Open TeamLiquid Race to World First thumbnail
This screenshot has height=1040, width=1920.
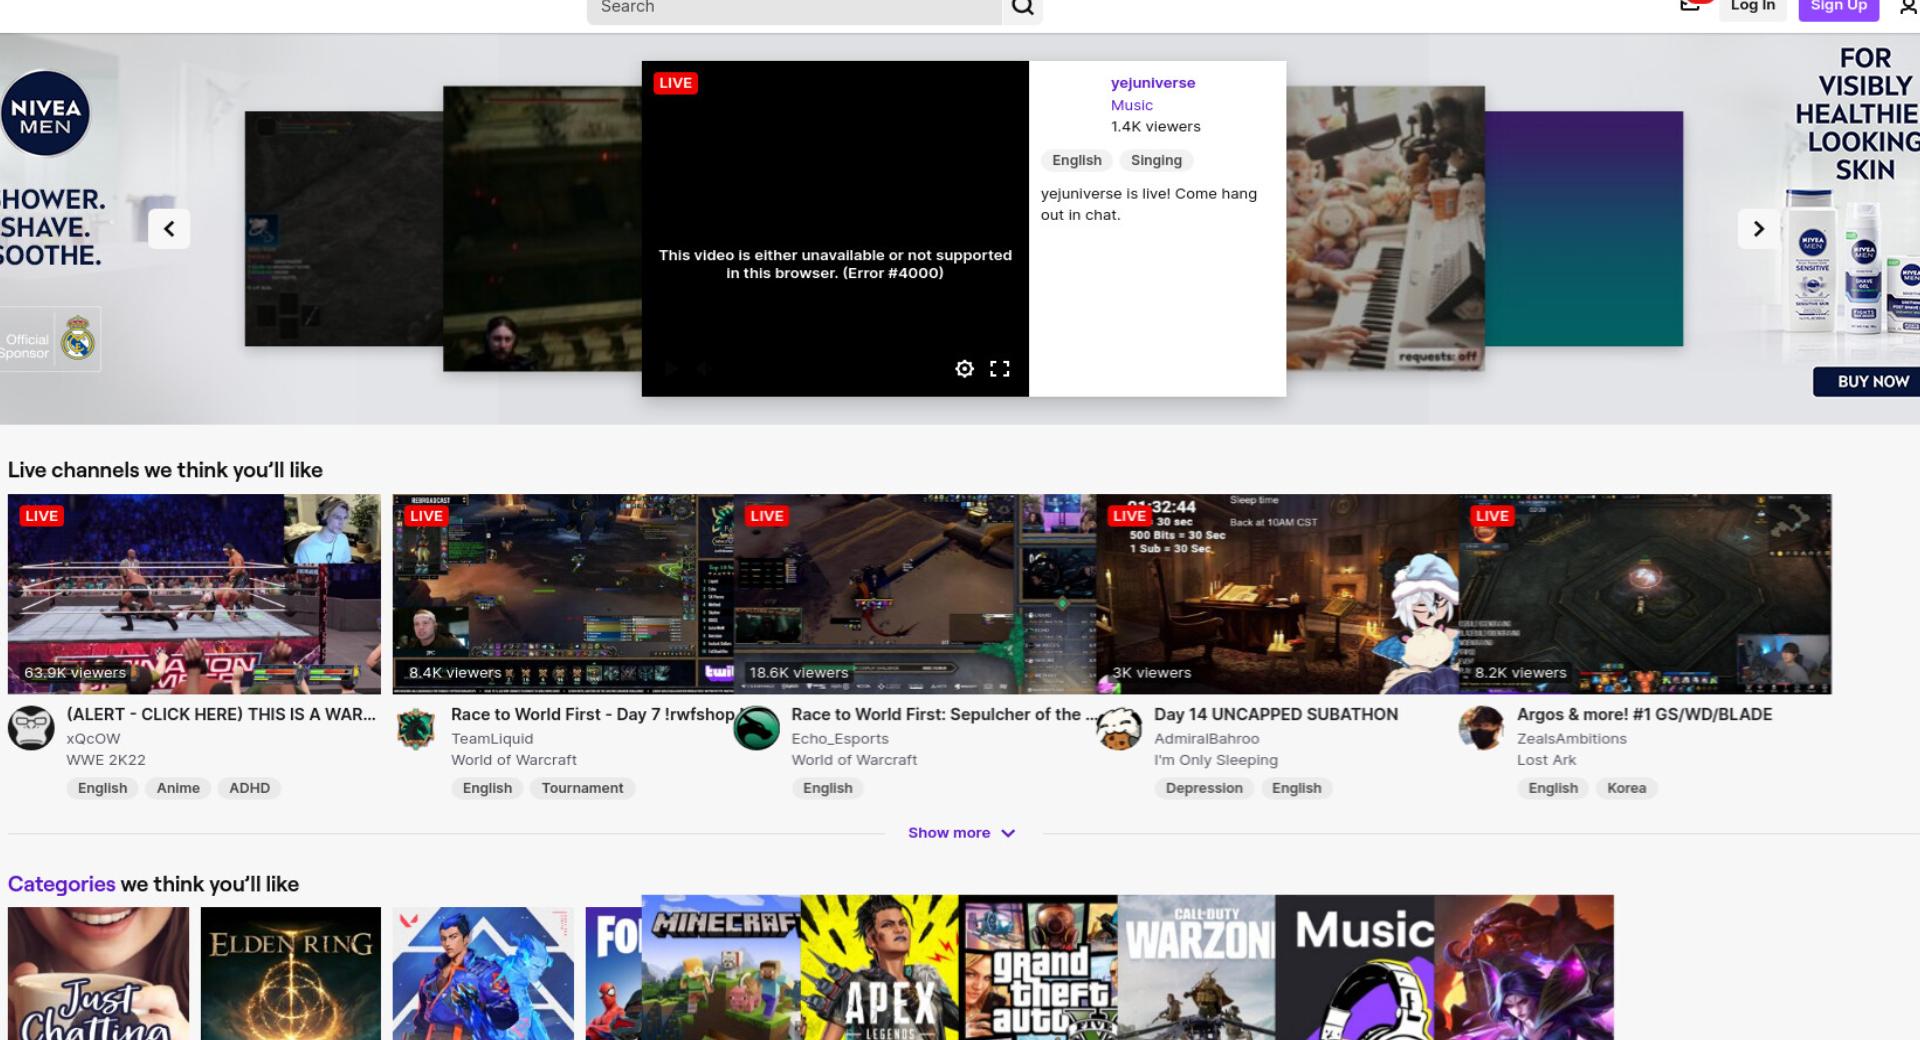(563, 594)
